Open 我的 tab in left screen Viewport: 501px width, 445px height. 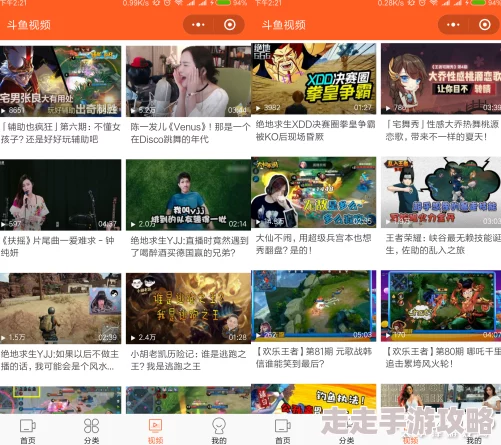tap(219, 431)
